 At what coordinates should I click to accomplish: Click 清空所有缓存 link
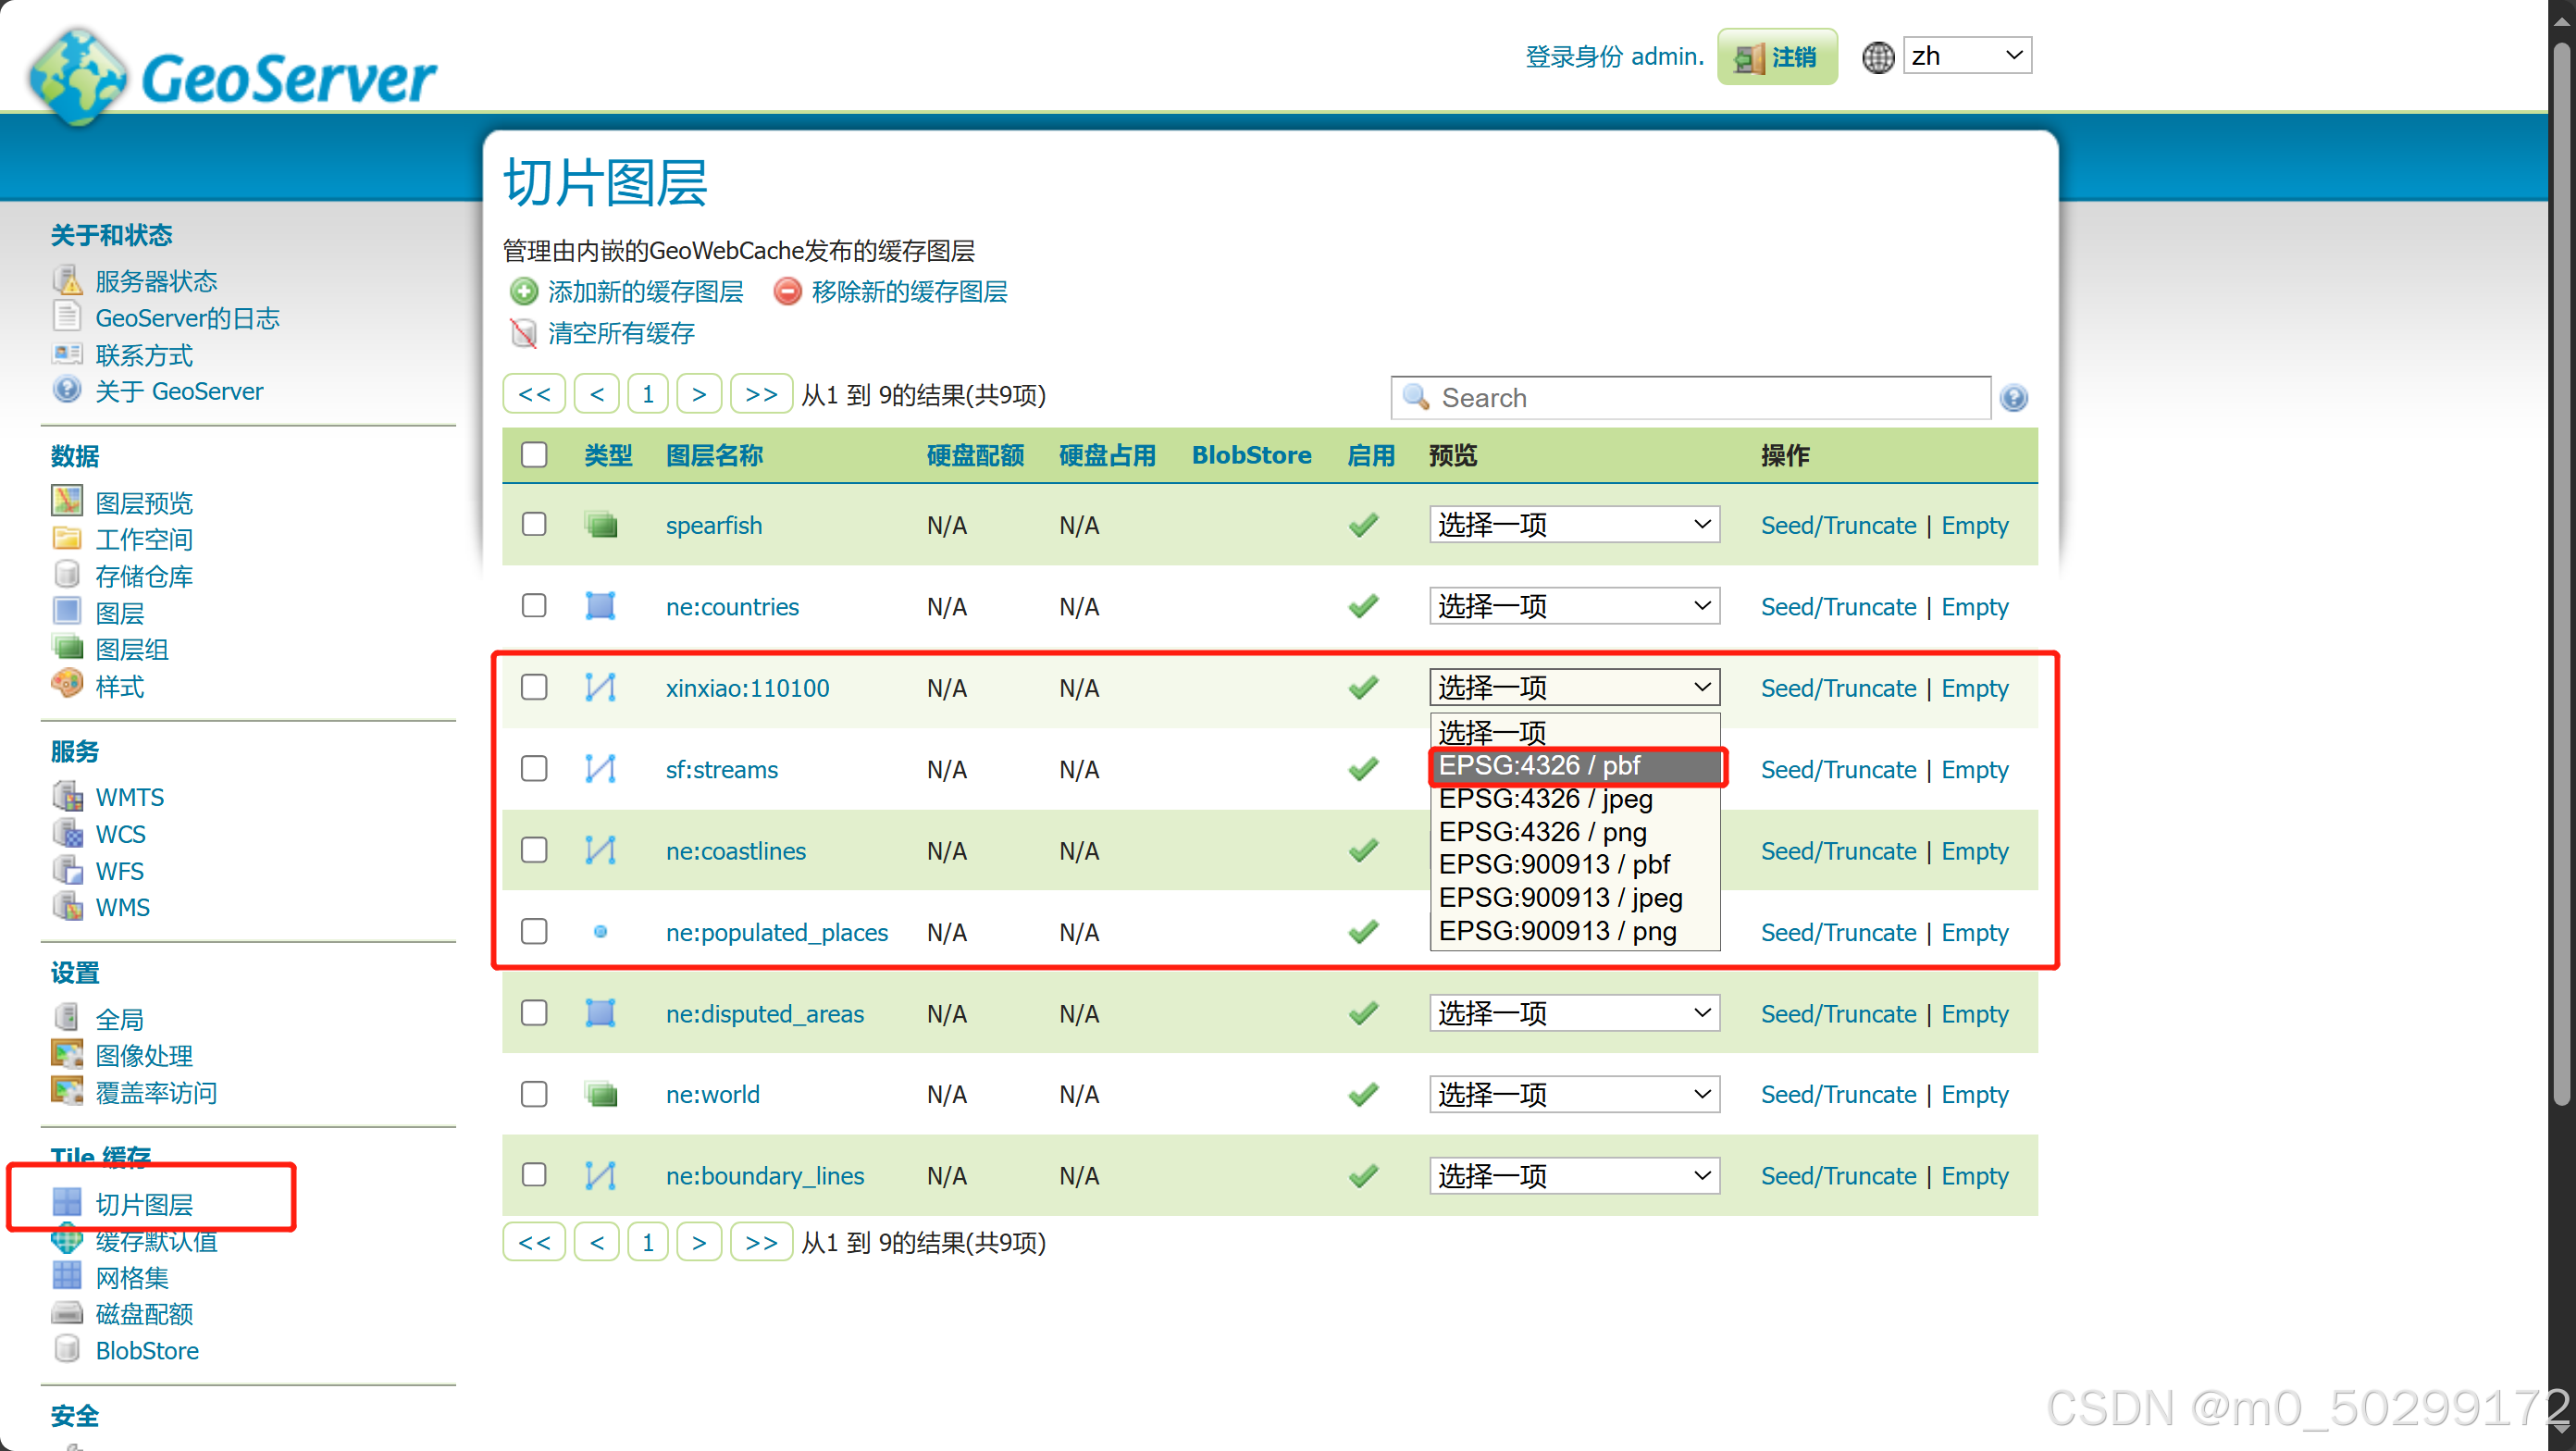coord(621,333)
